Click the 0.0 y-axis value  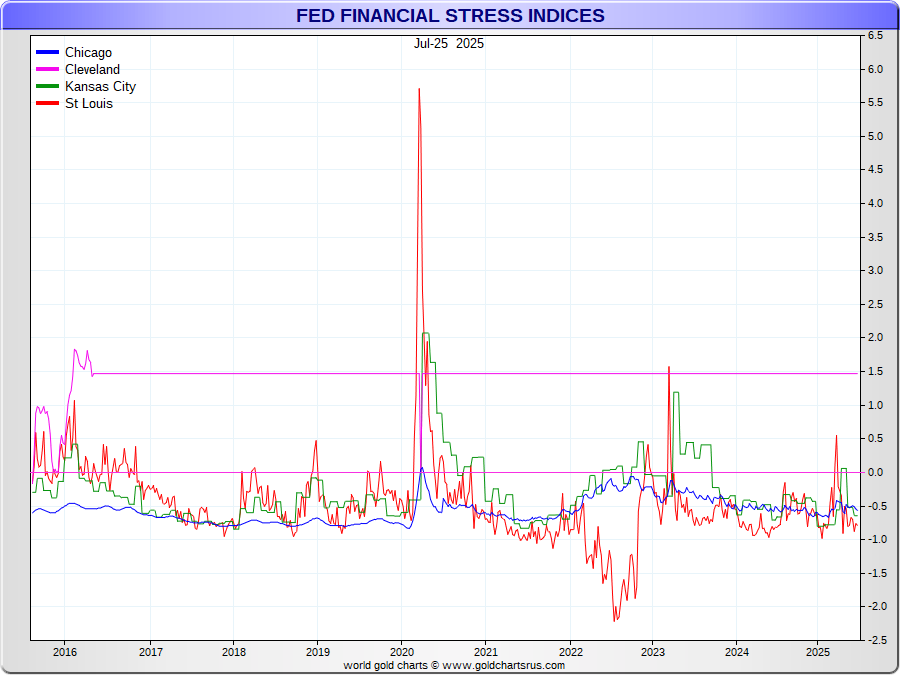click(875, 472)
